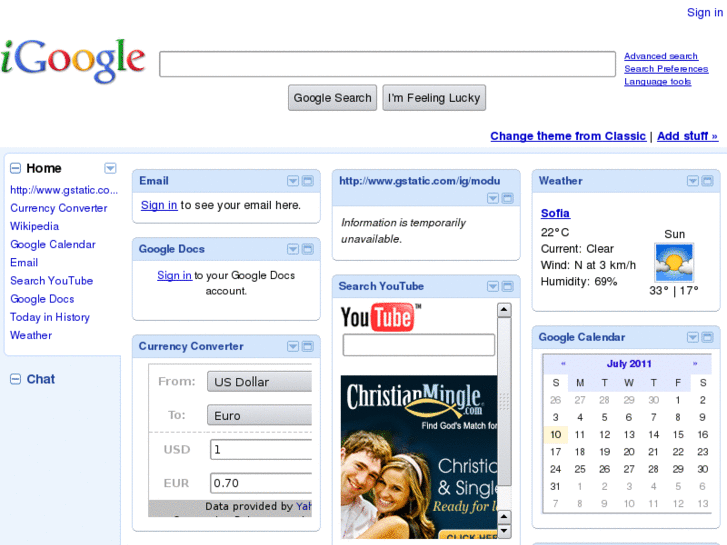The image size is (727, 545).
Task: Click Sign in link in Email gadget
Action: (x=159, y=205)
